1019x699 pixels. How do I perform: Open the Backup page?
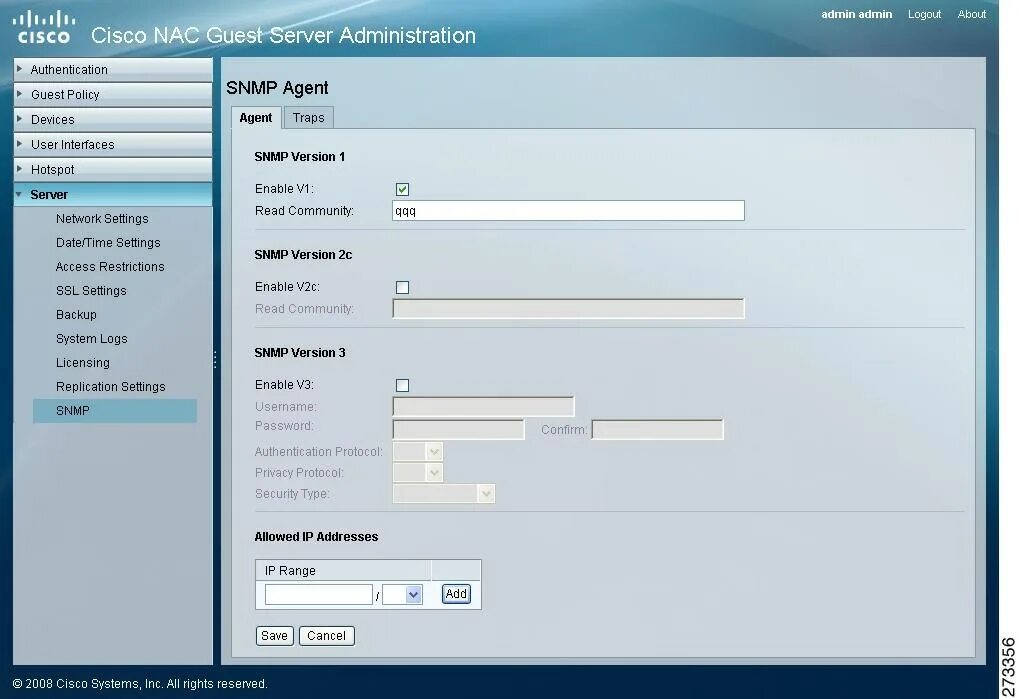pos(76,315)
